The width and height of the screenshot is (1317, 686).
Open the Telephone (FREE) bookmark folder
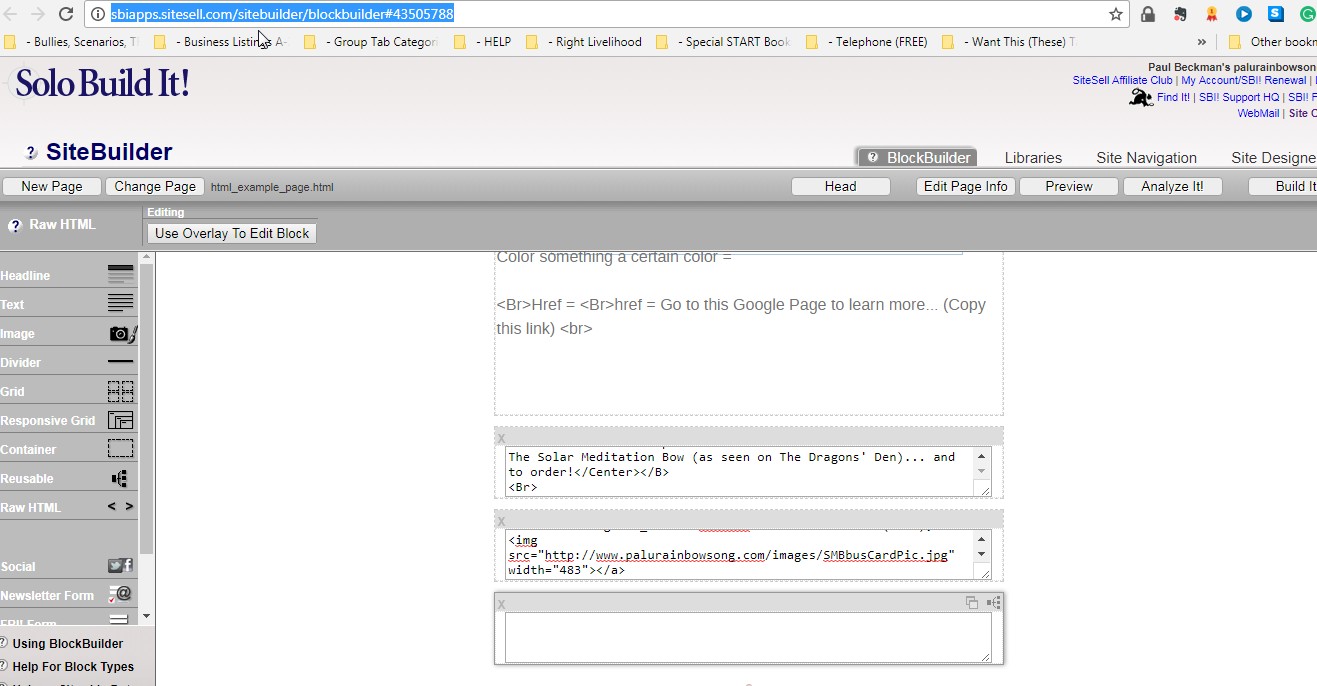(866, 42)
